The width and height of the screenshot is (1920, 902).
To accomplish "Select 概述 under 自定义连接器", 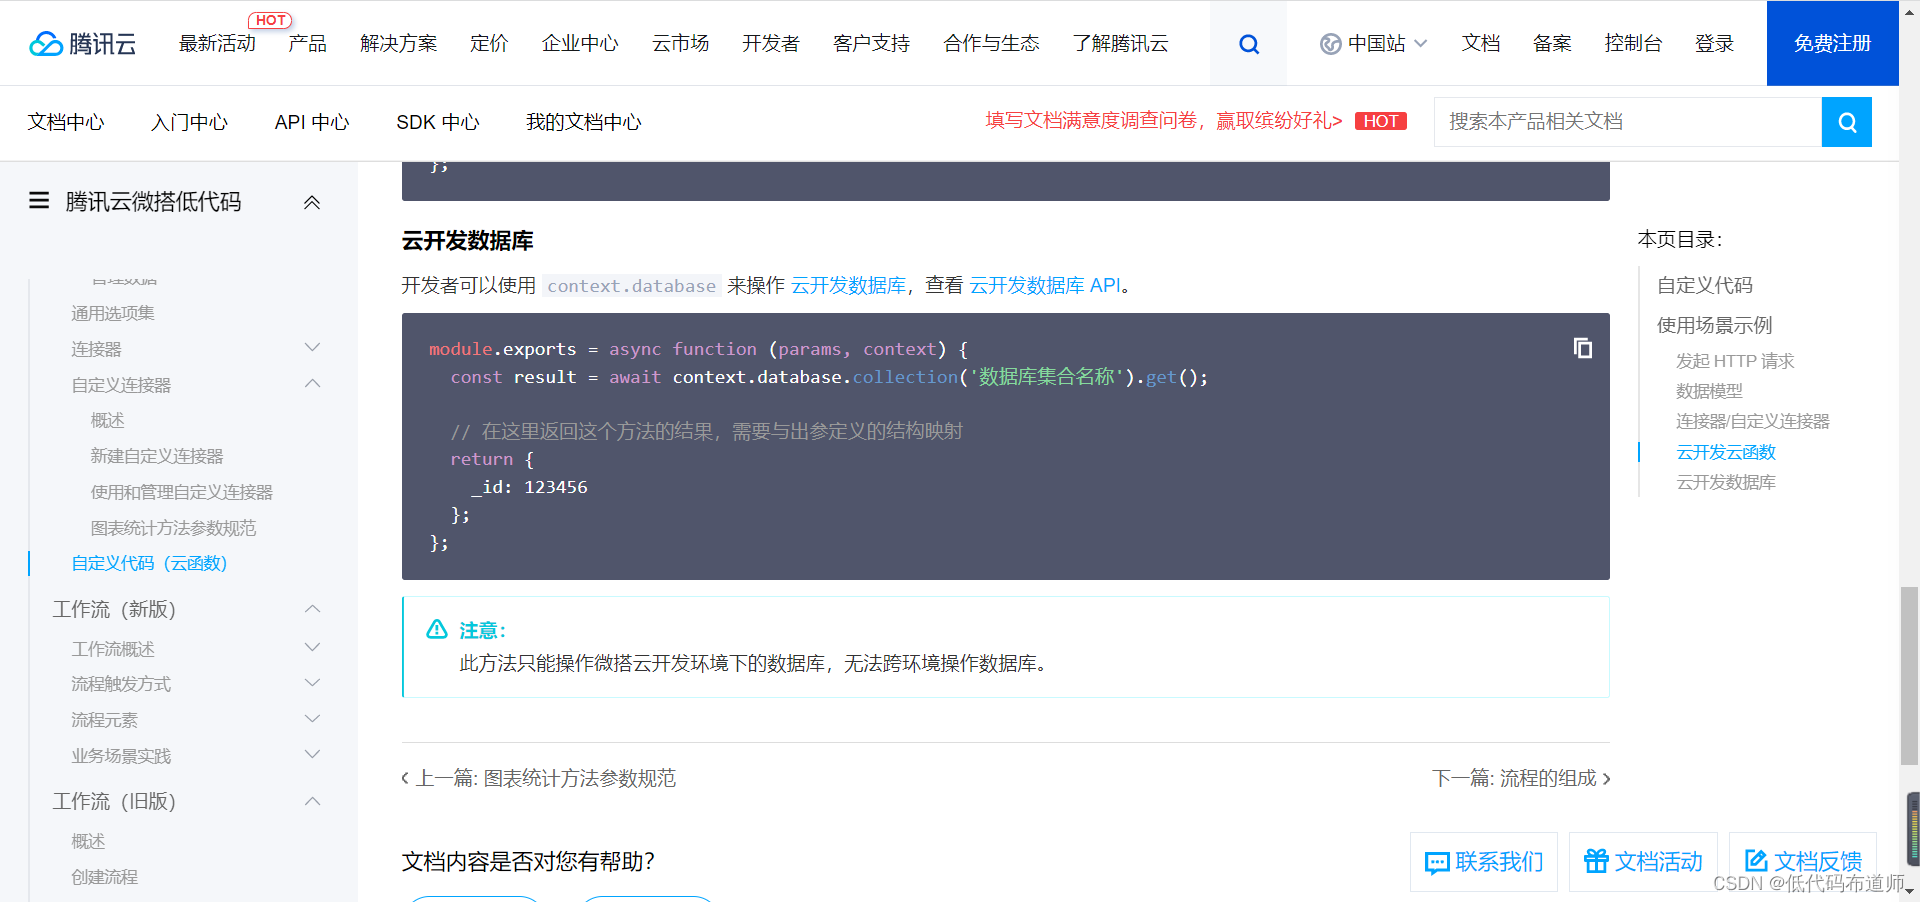I will [108, 420].
